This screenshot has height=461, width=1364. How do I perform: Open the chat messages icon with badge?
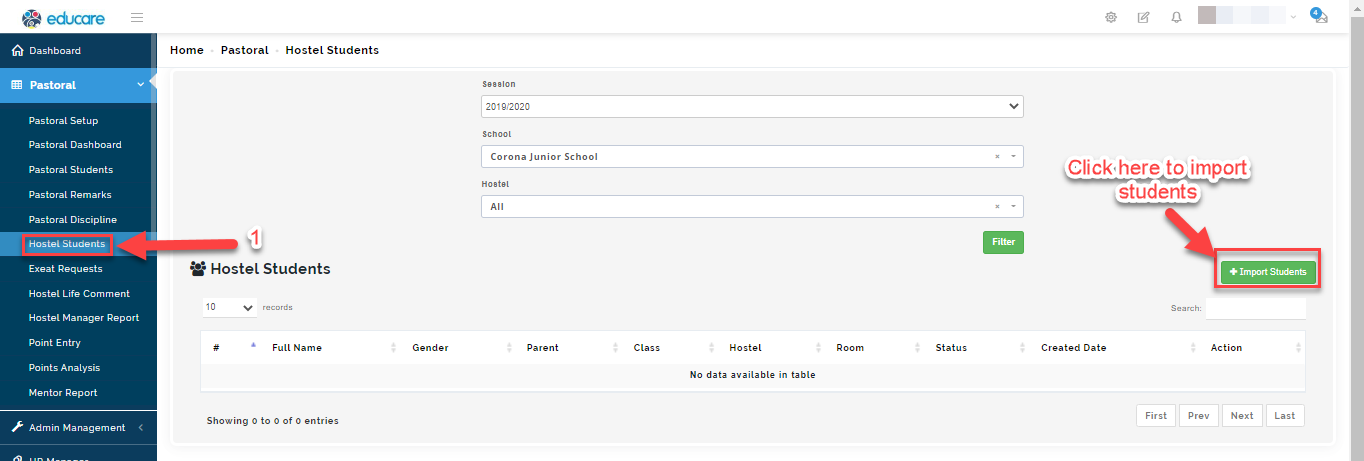click(x=1318, y=15)
